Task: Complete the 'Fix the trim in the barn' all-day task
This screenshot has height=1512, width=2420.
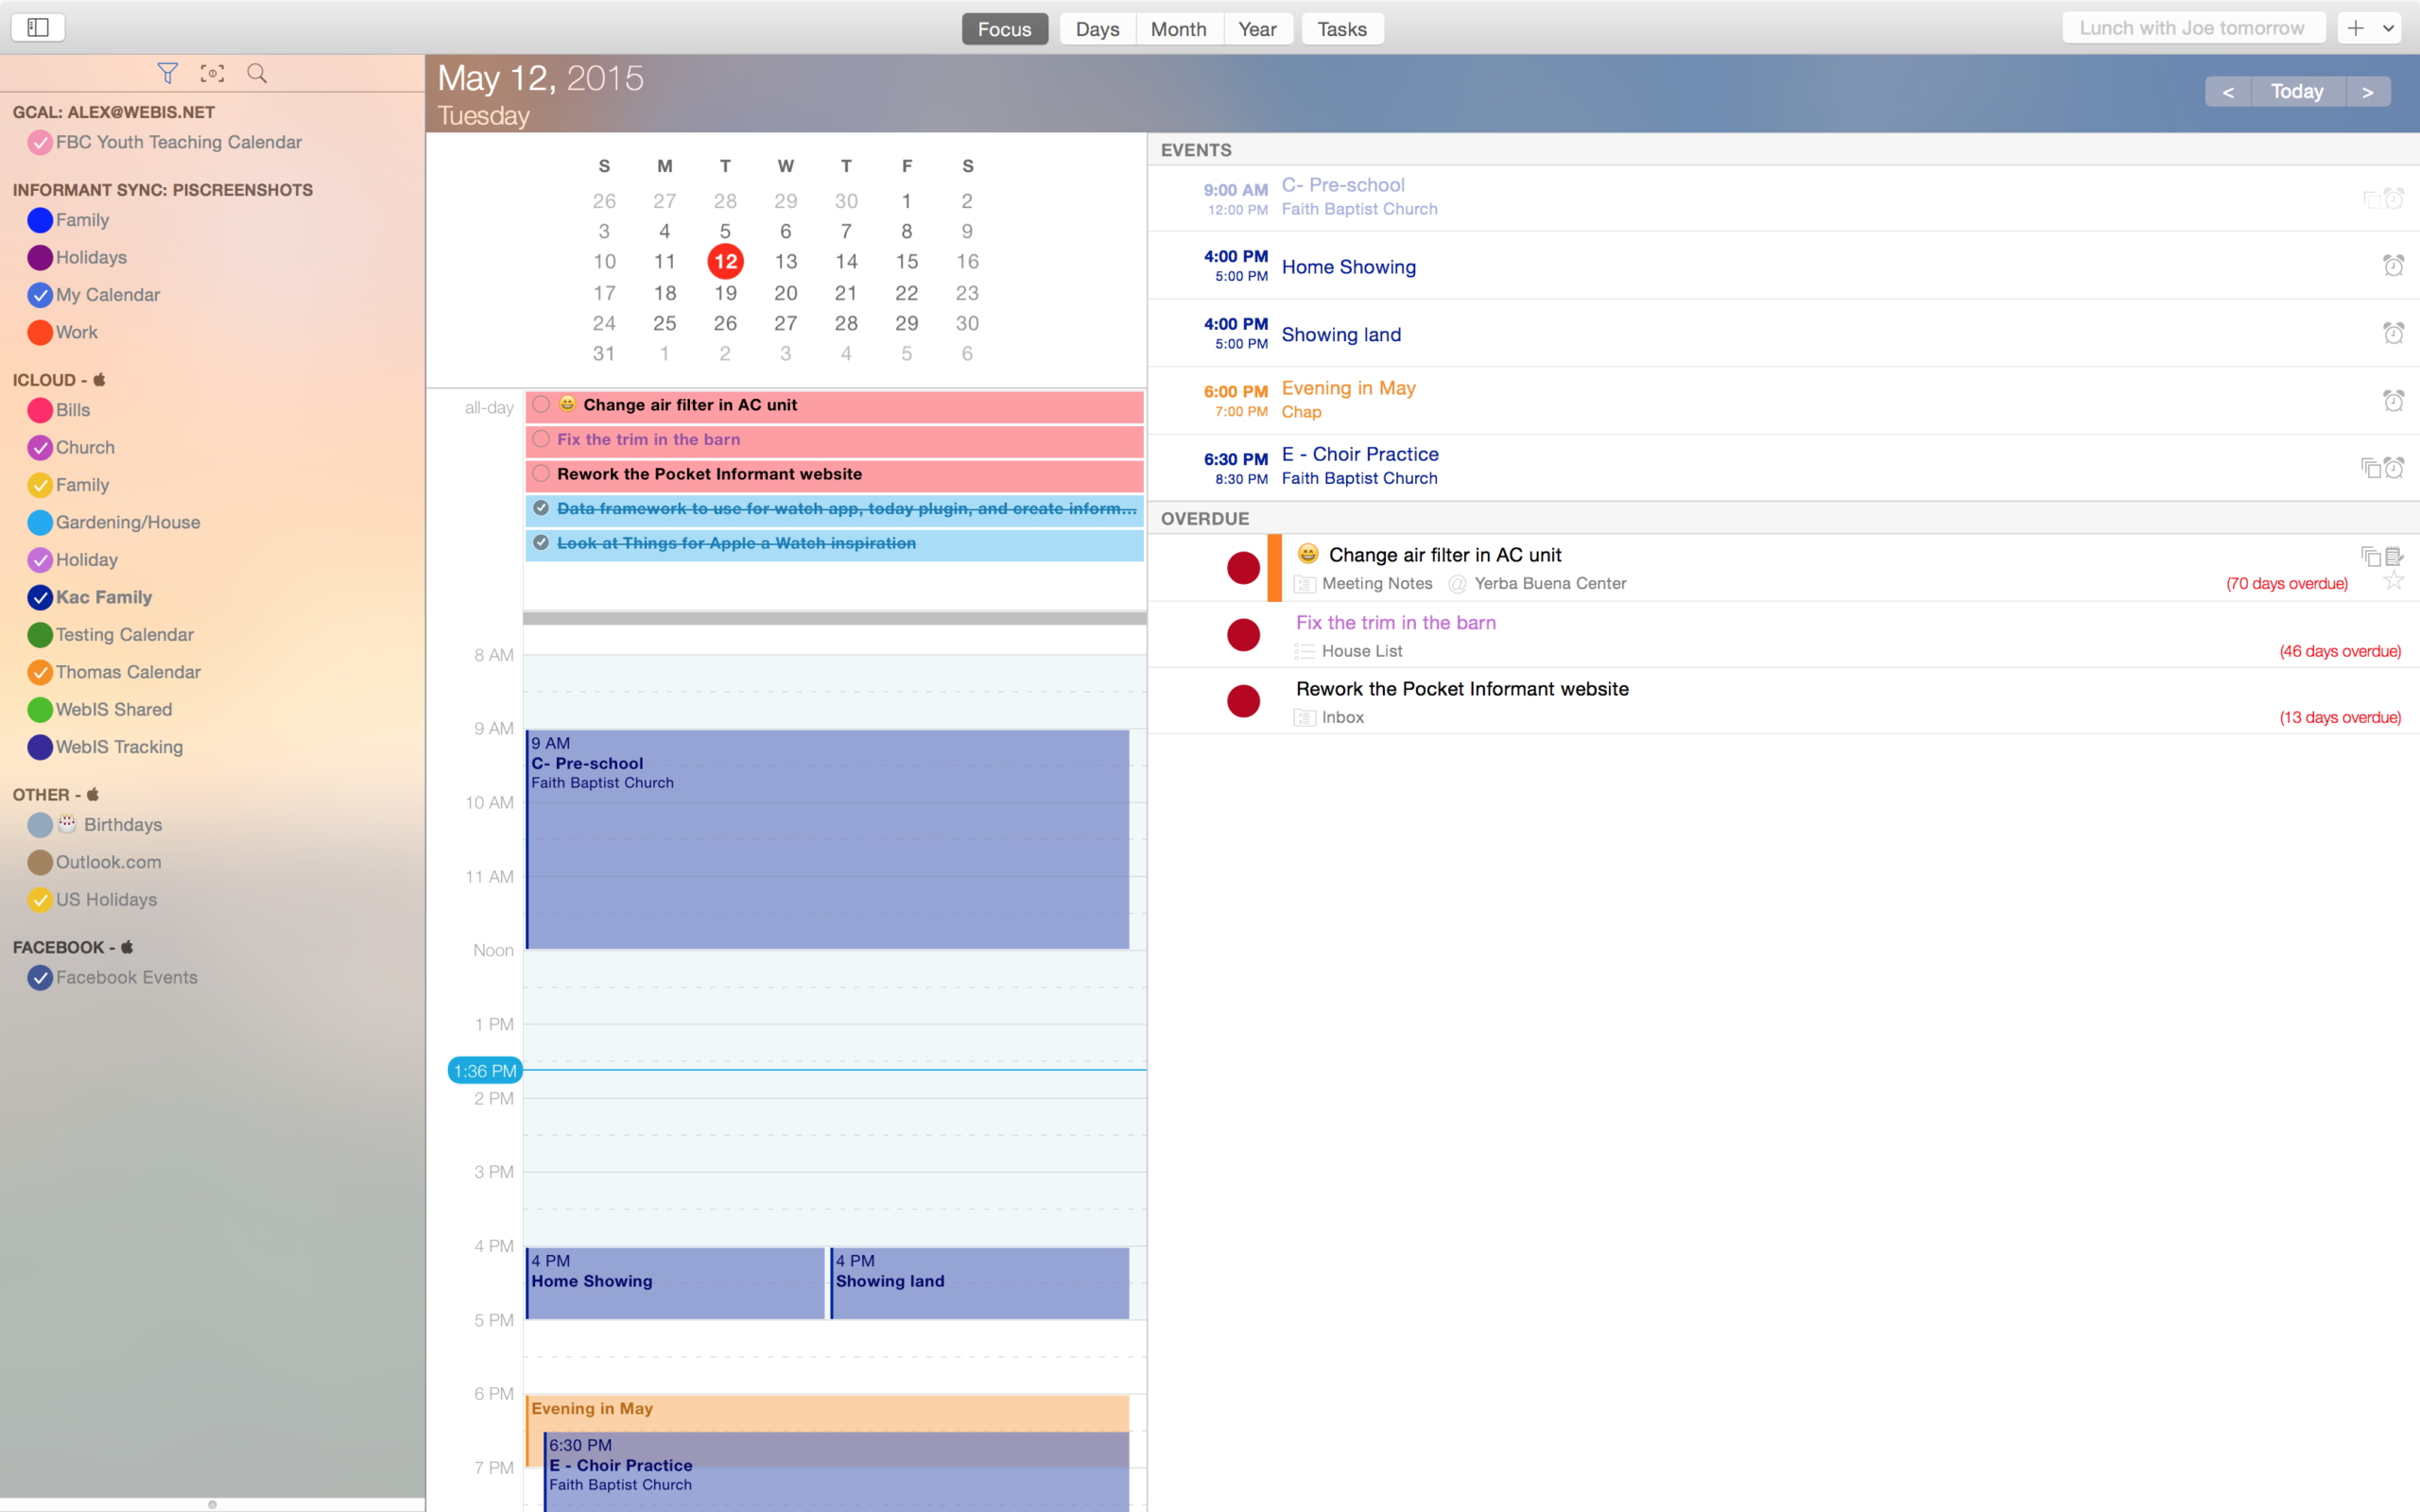Action: click(x=541, y=439)
